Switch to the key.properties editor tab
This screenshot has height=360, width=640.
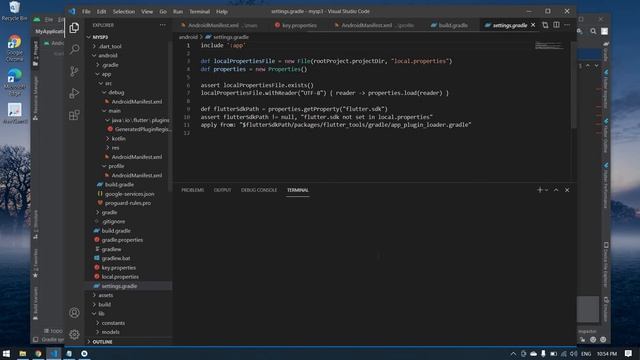tap(296, 25)
